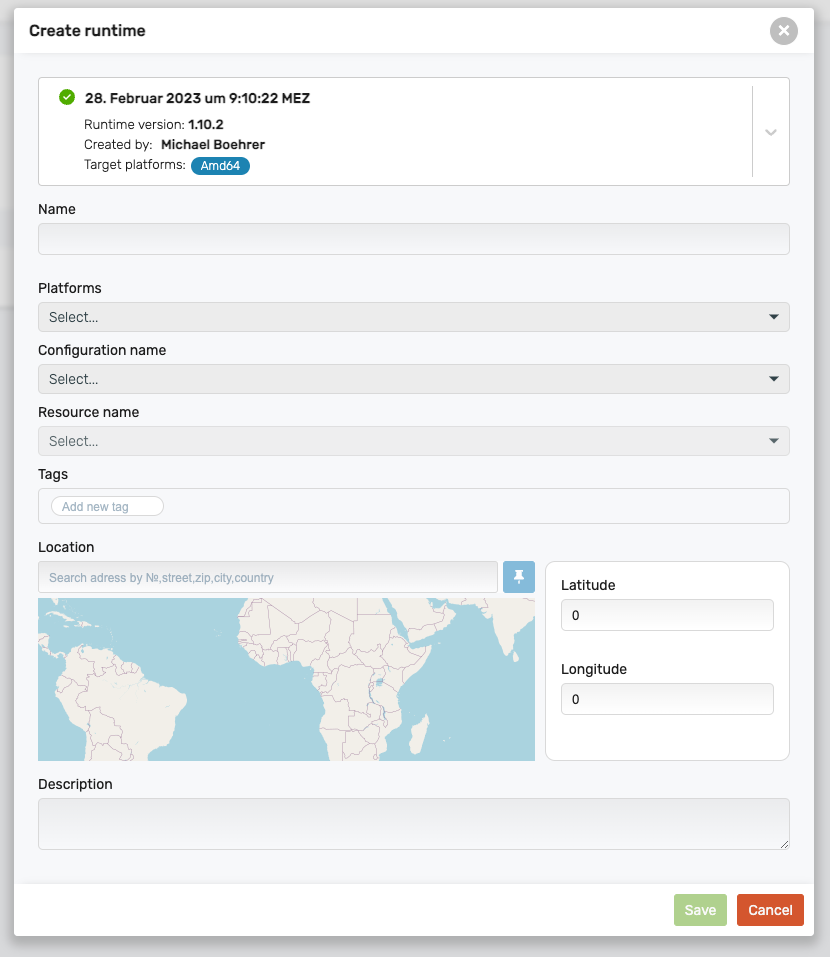
Task: Select the 28. Februar 2023 version heading
Action: pos(197,98)
